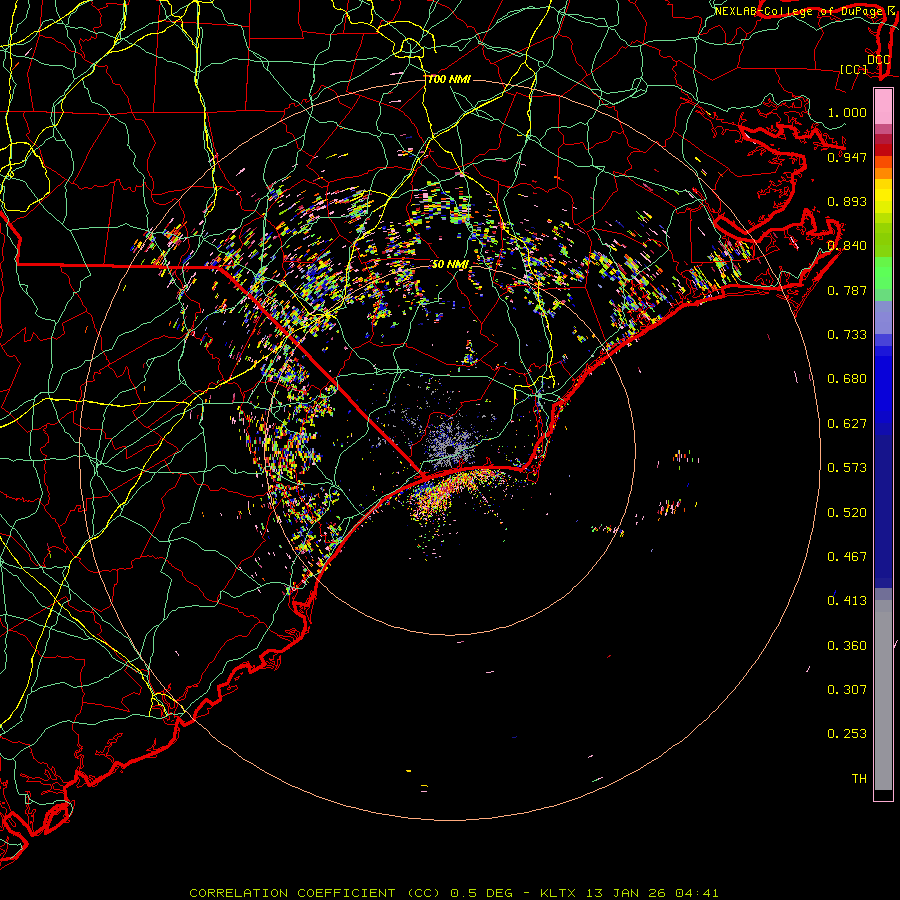Select the 0.627 legend value
This screenshot has height=900, width=900.
click(847, 423)
